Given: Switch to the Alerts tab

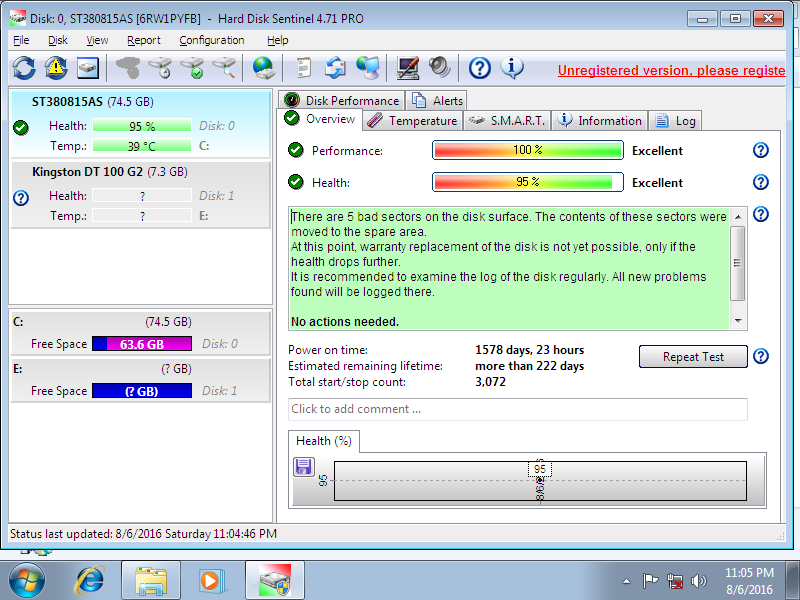Looking at the screenshot, I should click(x=437, y=101).
